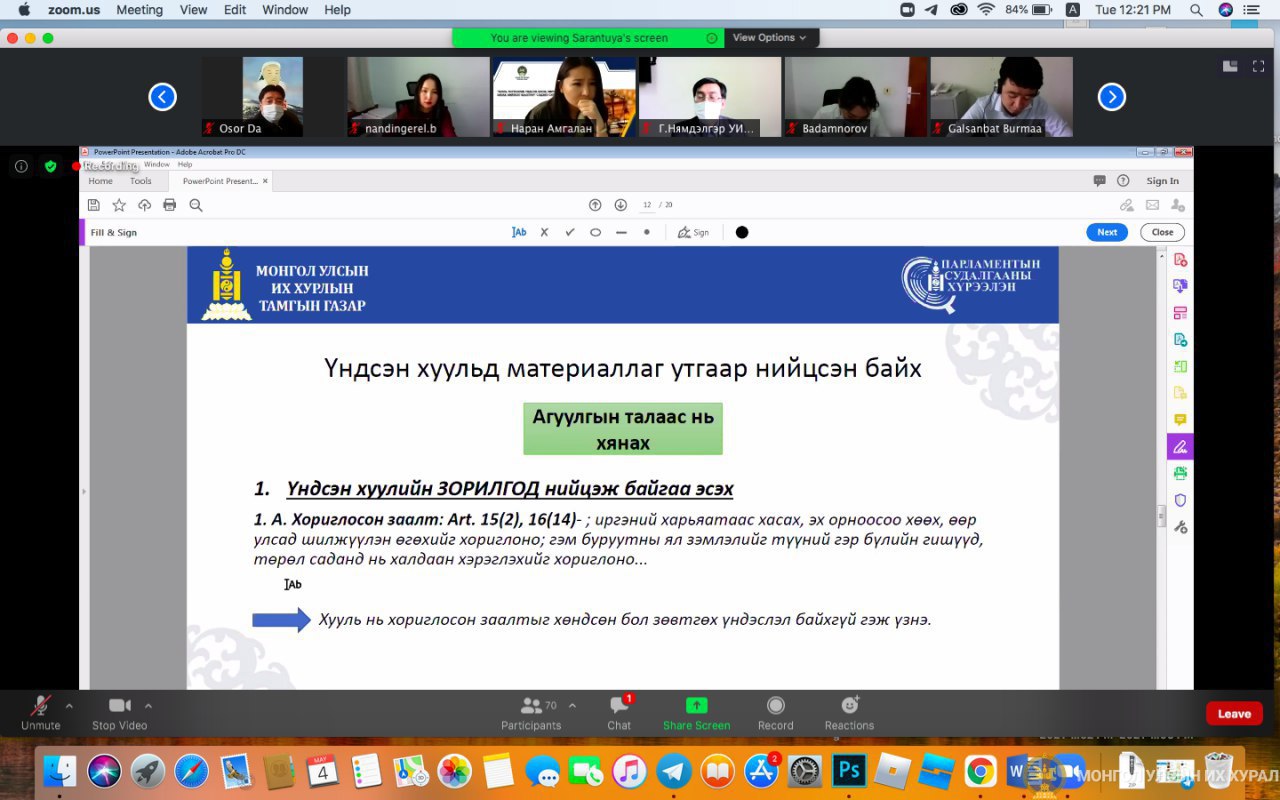
Task: Select the checkmark fill tool
Action: pos(570,232)
